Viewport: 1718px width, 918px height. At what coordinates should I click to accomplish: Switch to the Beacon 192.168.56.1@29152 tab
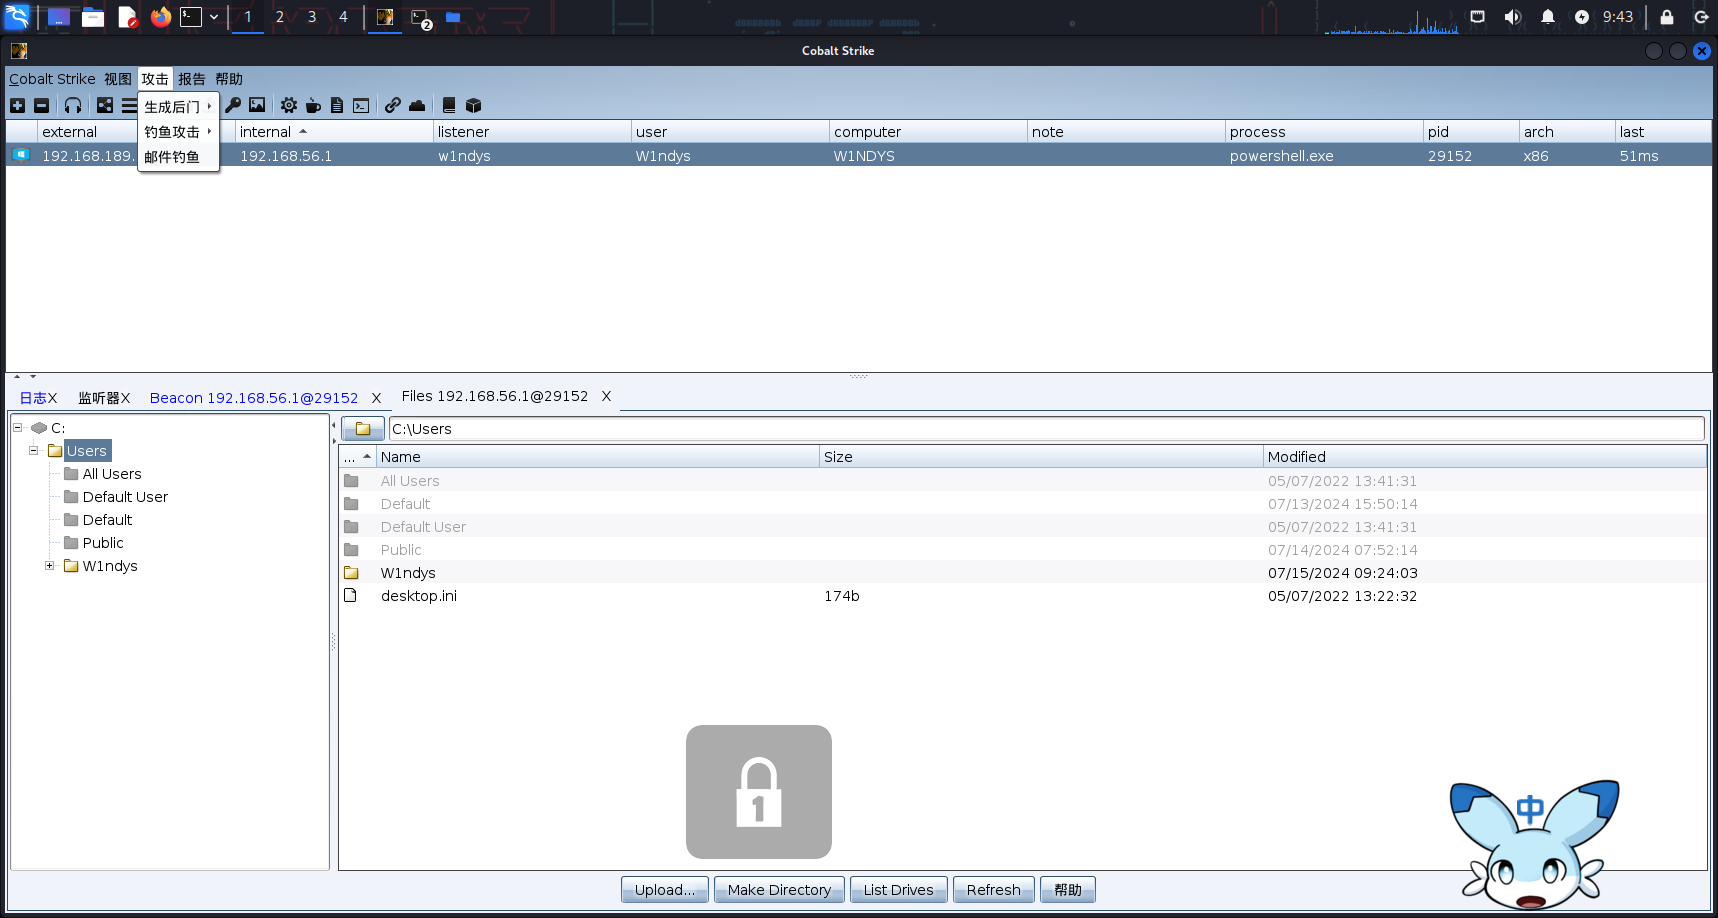tap(253, 398)
